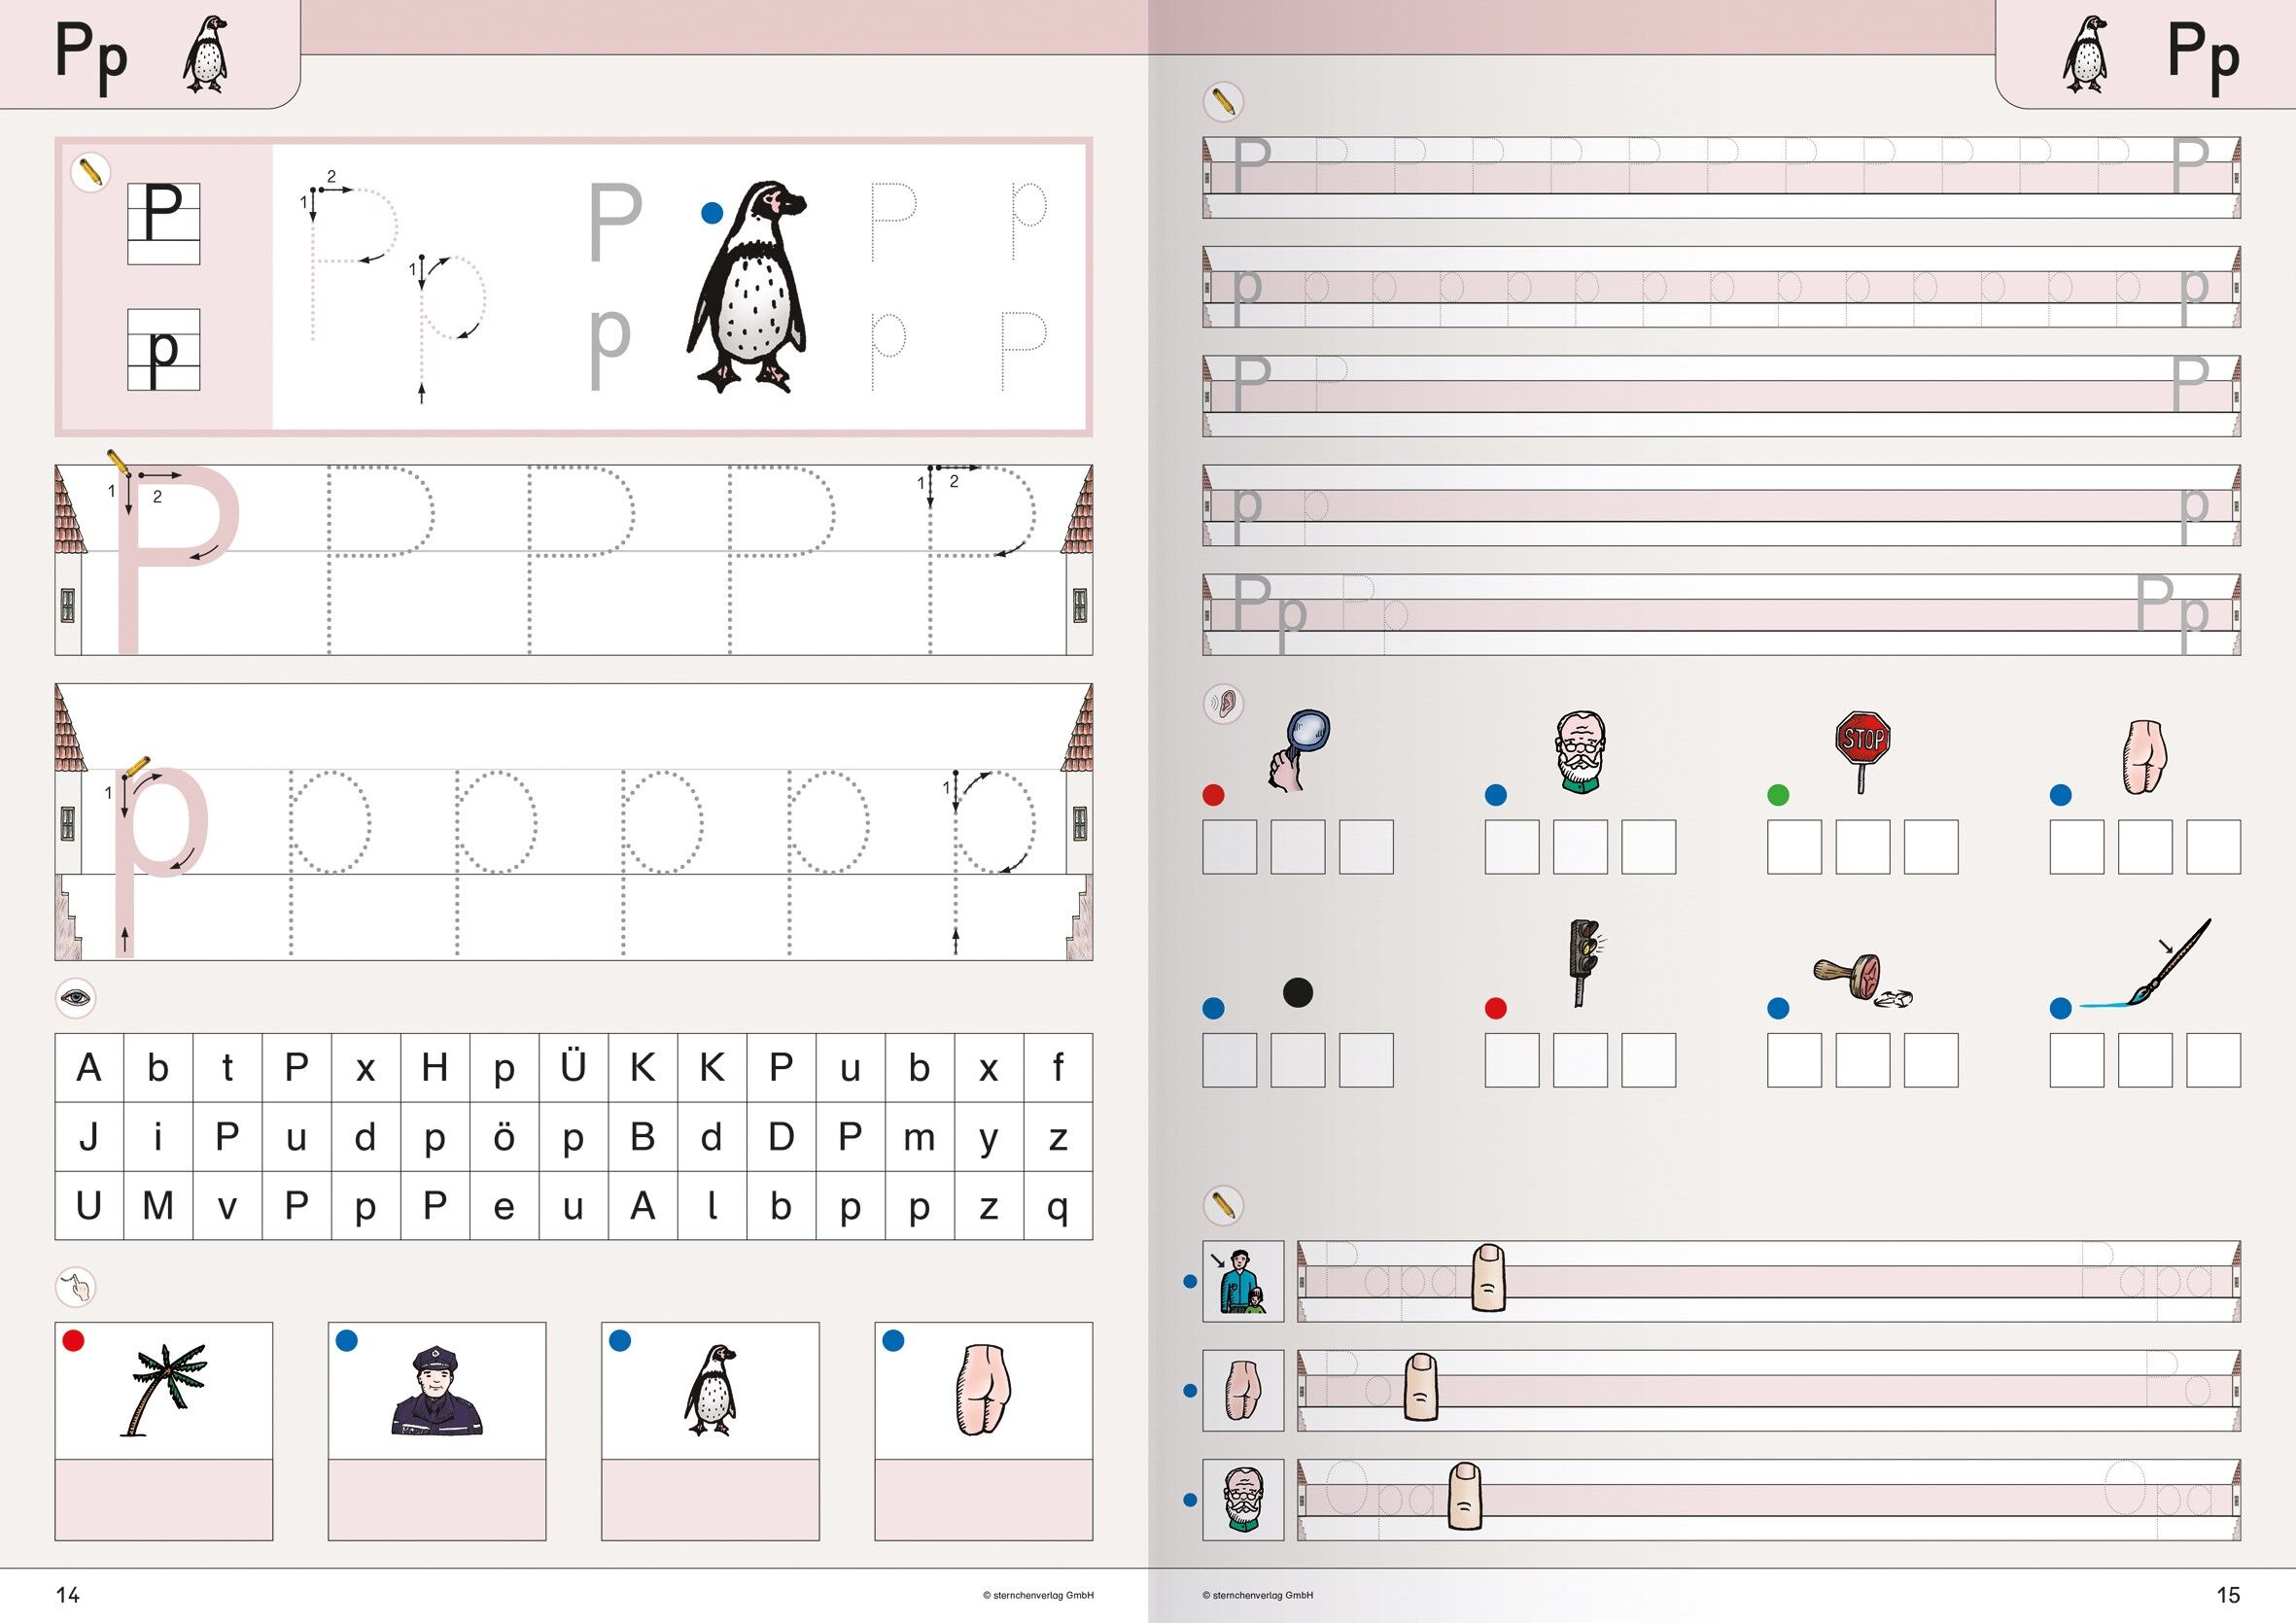Screen dimensions: 2296x1623
Task: Click last empty box under paintbrush
Action: pyautogui.click(x=2213, y=1060)
